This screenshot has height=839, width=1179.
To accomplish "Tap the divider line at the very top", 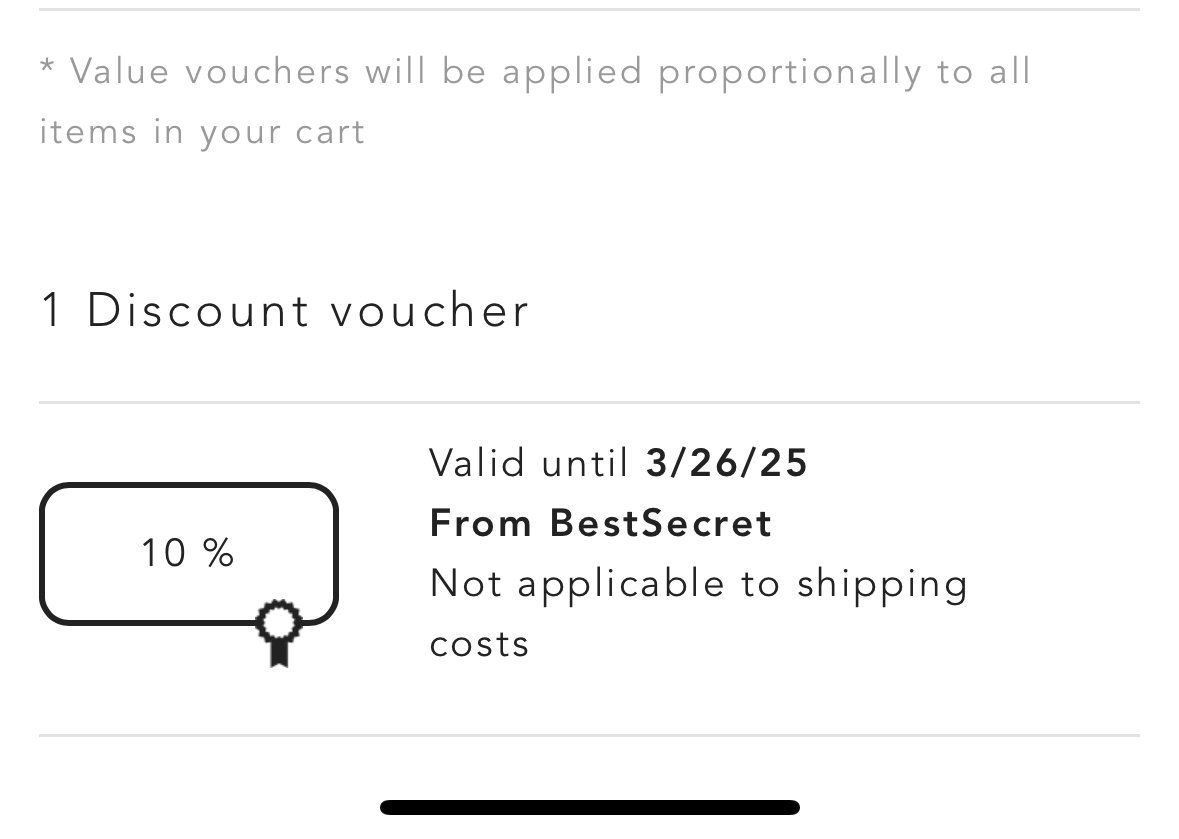I will (x=589, y=10).
